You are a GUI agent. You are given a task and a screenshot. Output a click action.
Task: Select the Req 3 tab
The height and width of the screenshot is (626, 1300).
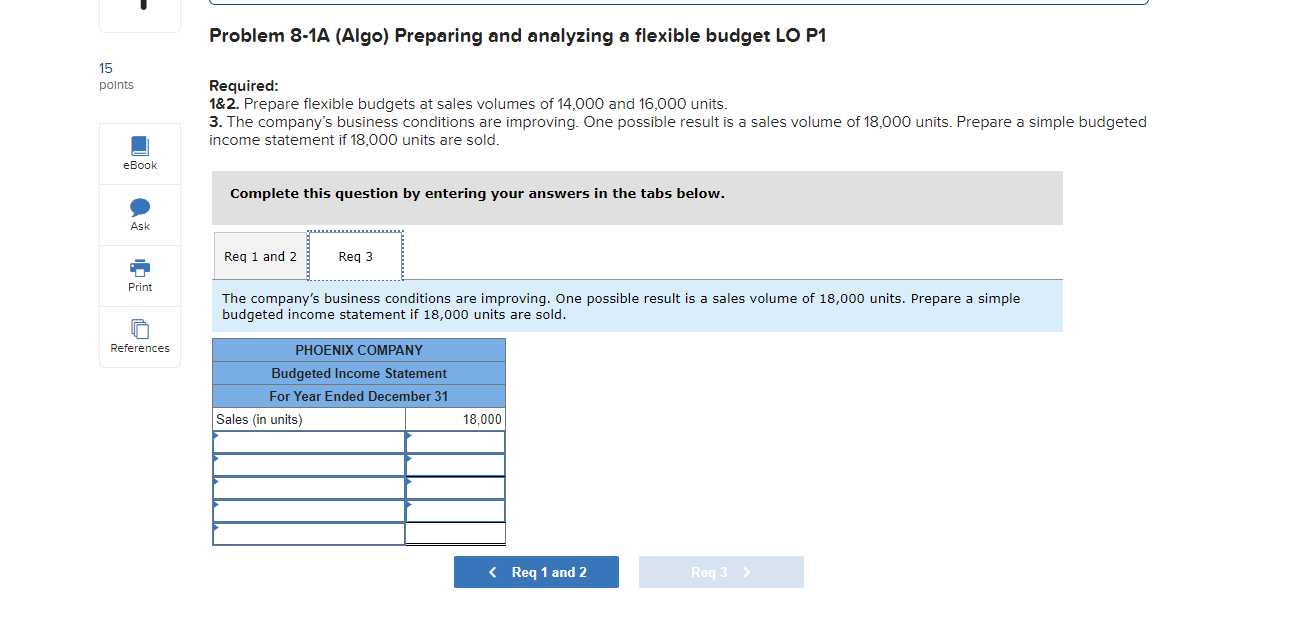pyautogui.click(x=355, y=256)
